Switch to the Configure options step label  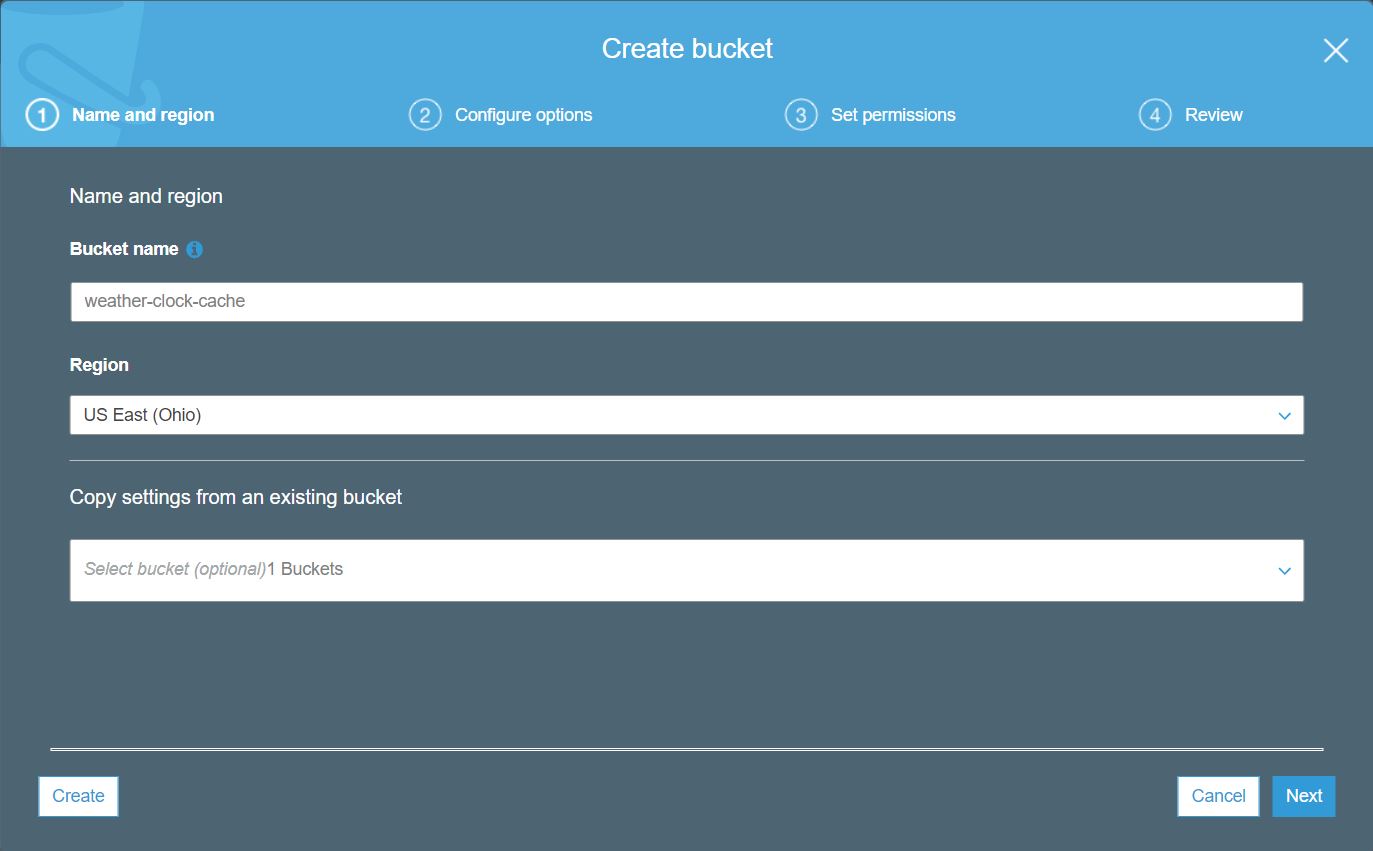click(523, 115)
